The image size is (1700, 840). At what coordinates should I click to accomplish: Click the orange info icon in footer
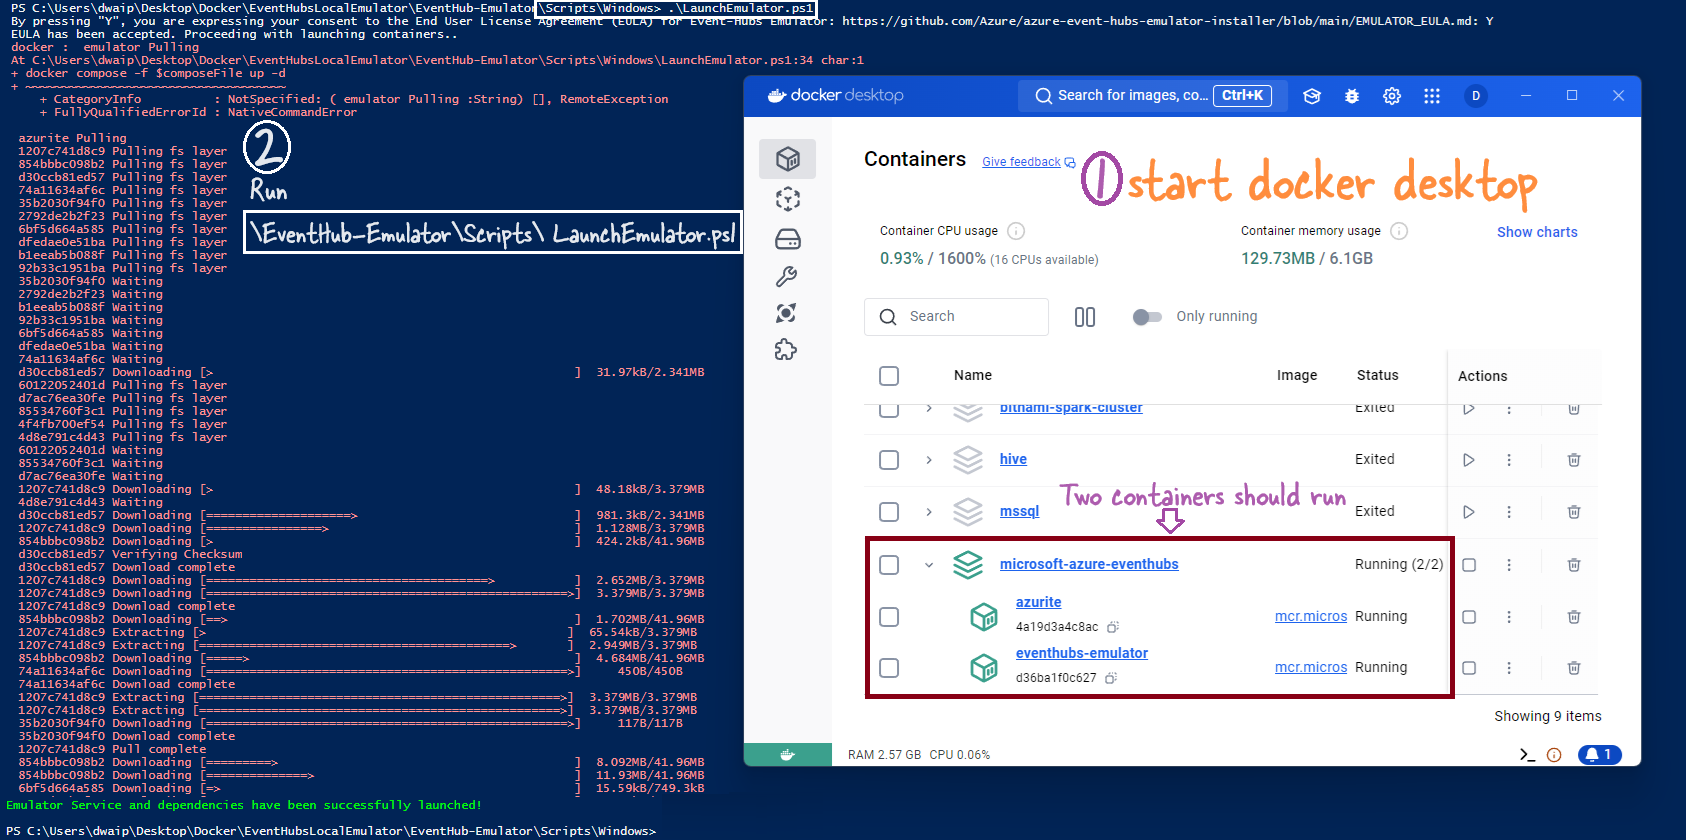(1554, 755)
